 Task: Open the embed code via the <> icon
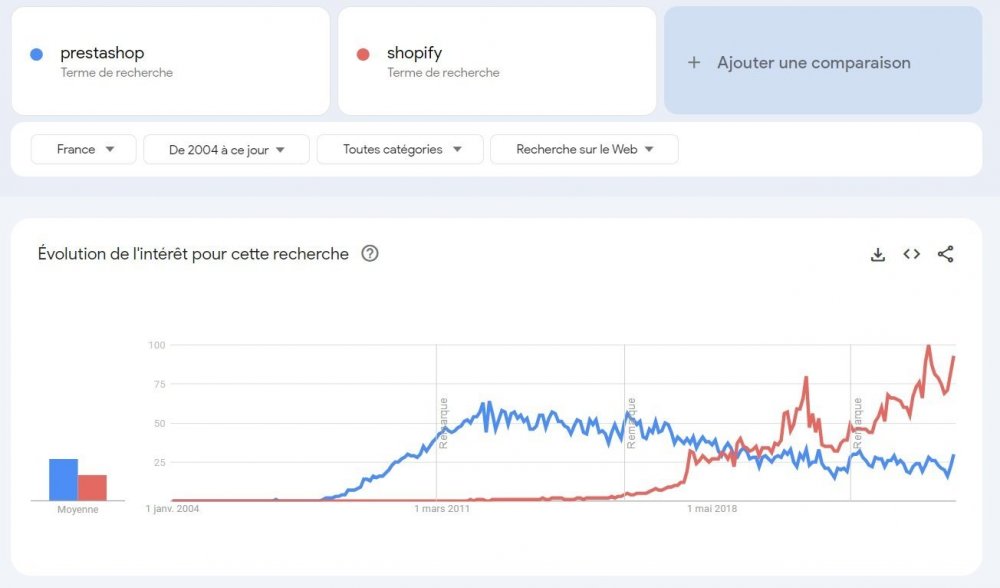click(x=911, y=255)
